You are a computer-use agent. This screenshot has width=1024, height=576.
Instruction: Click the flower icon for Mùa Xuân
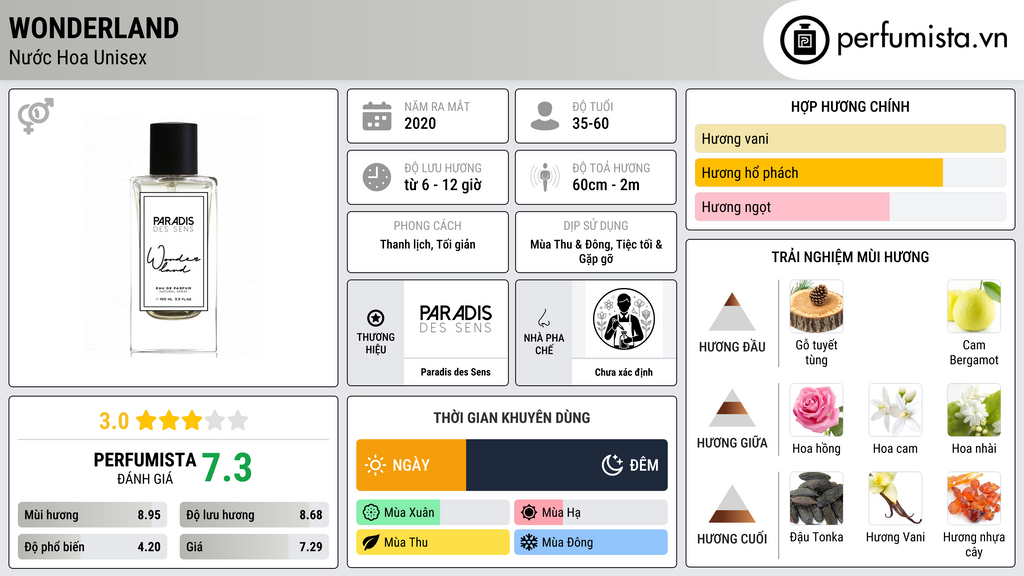(371, 513)
